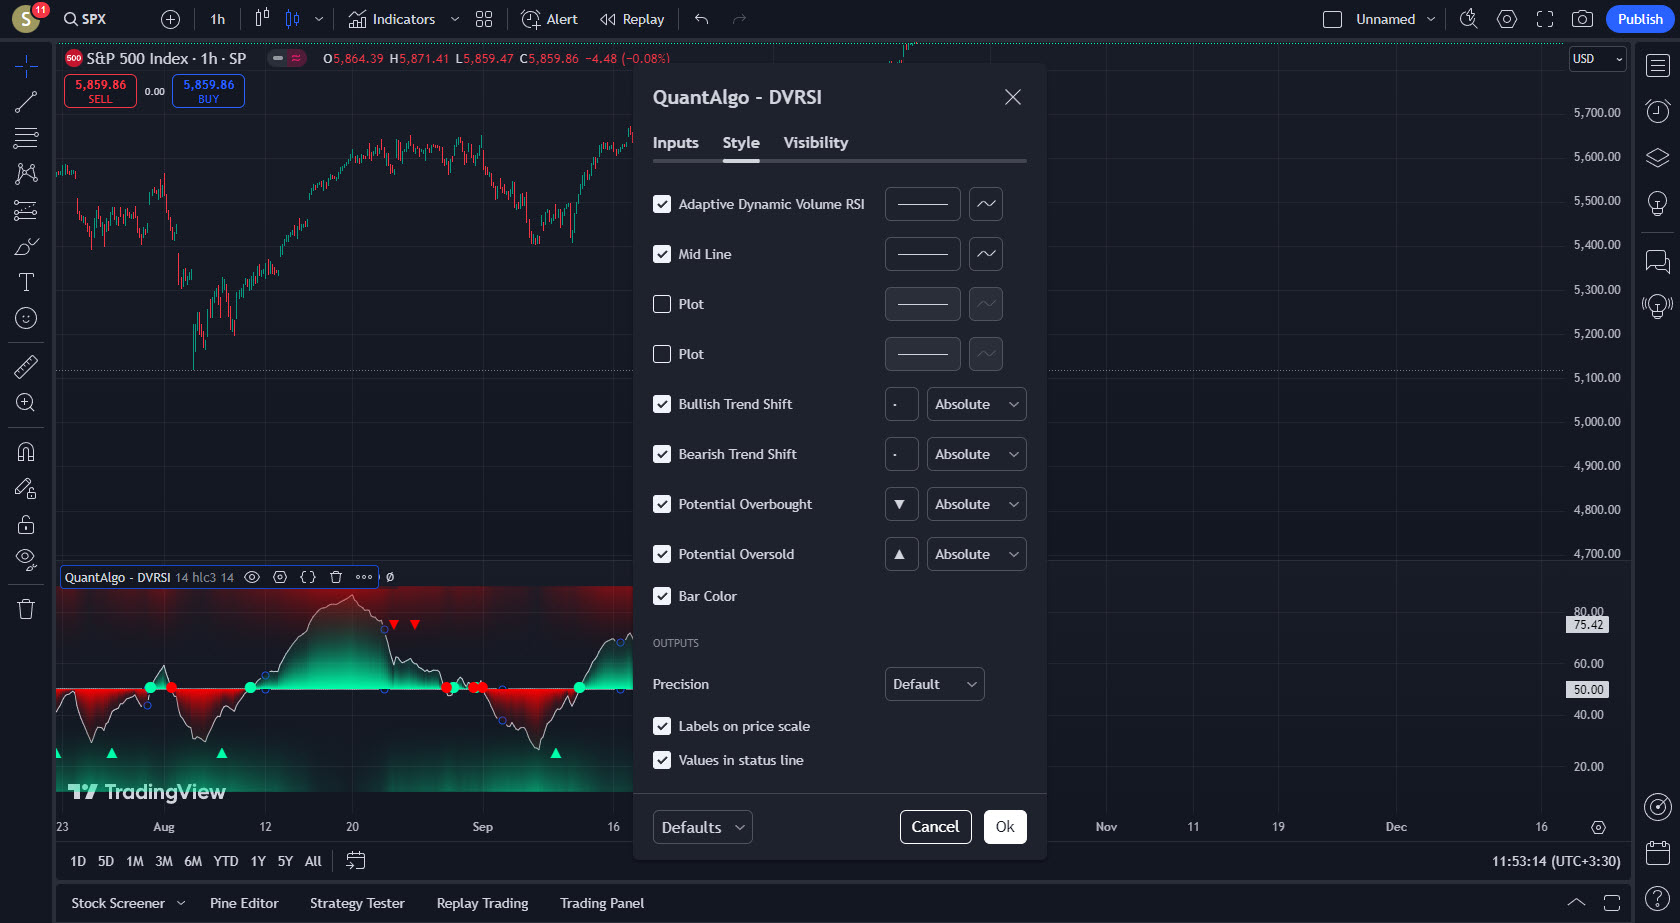Select the Measure ruler tool
The image size is (1680, 923).
coord(26,367)
